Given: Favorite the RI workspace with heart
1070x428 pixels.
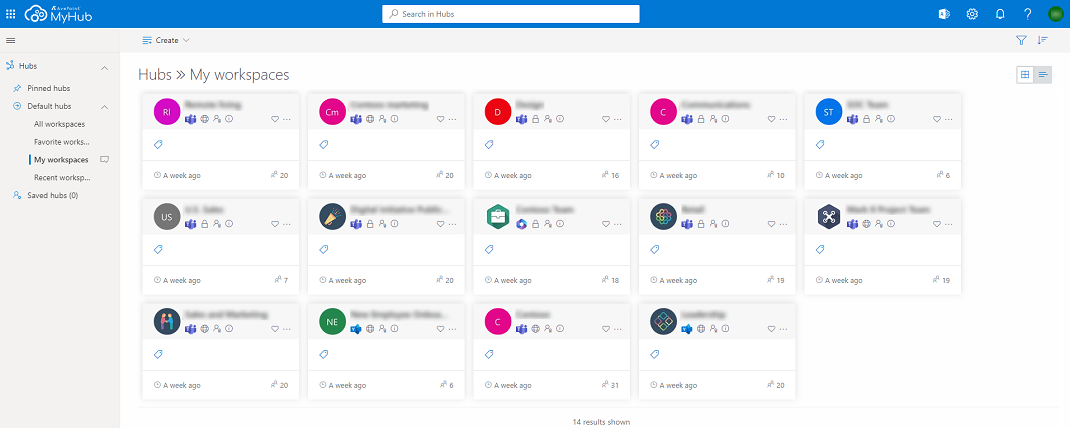Looking at the screenshot, I should (x=275, y=119).
